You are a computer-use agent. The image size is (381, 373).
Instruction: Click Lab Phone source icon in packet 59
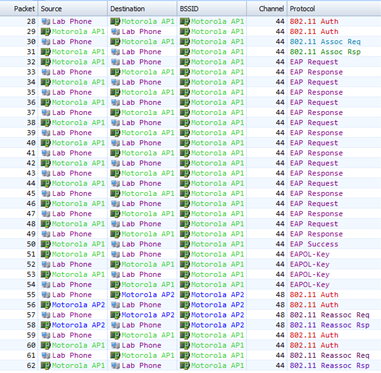coord(46,335)
